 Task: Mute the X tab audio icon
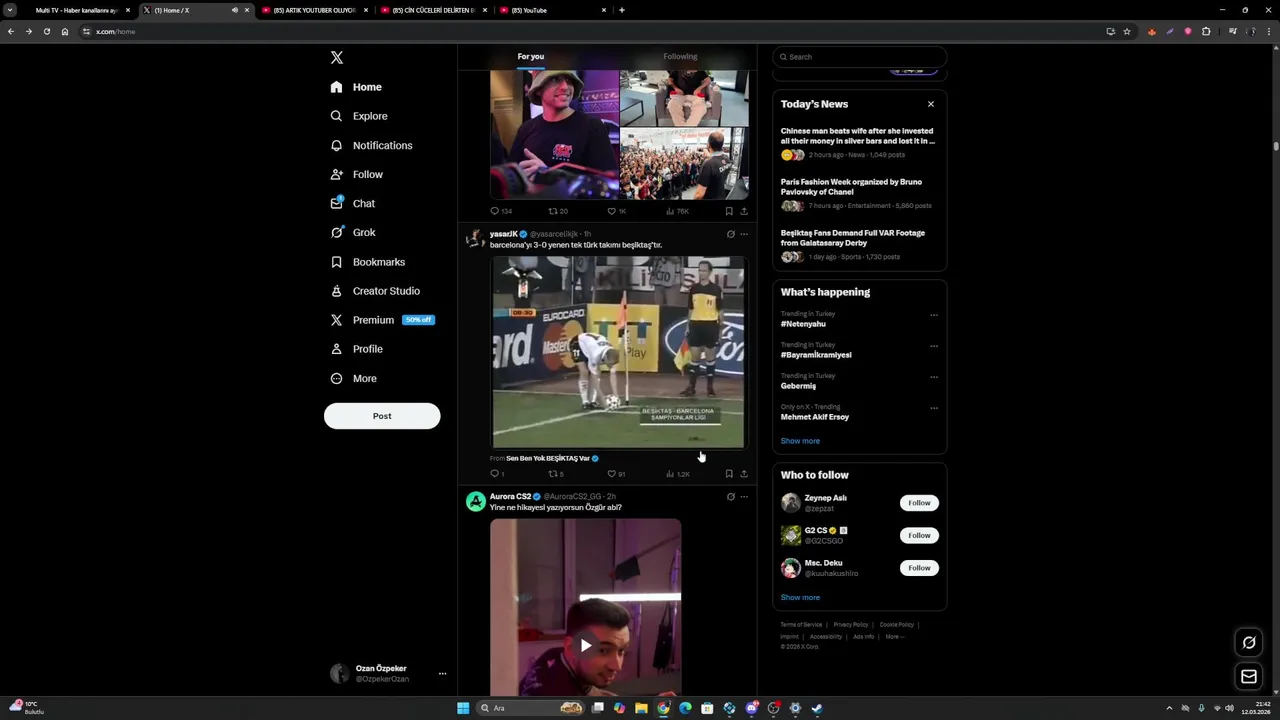235,10
